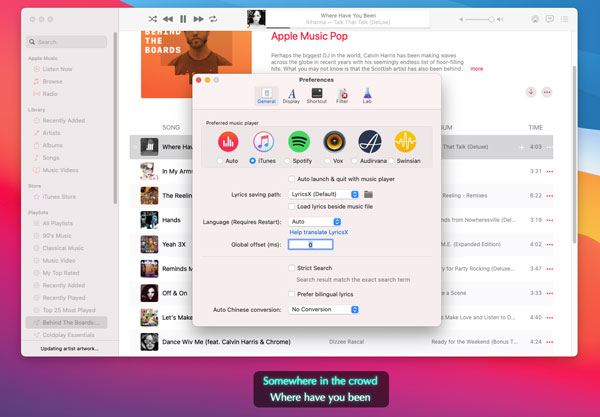Click the now playing album artwork

tap(256, 19)
